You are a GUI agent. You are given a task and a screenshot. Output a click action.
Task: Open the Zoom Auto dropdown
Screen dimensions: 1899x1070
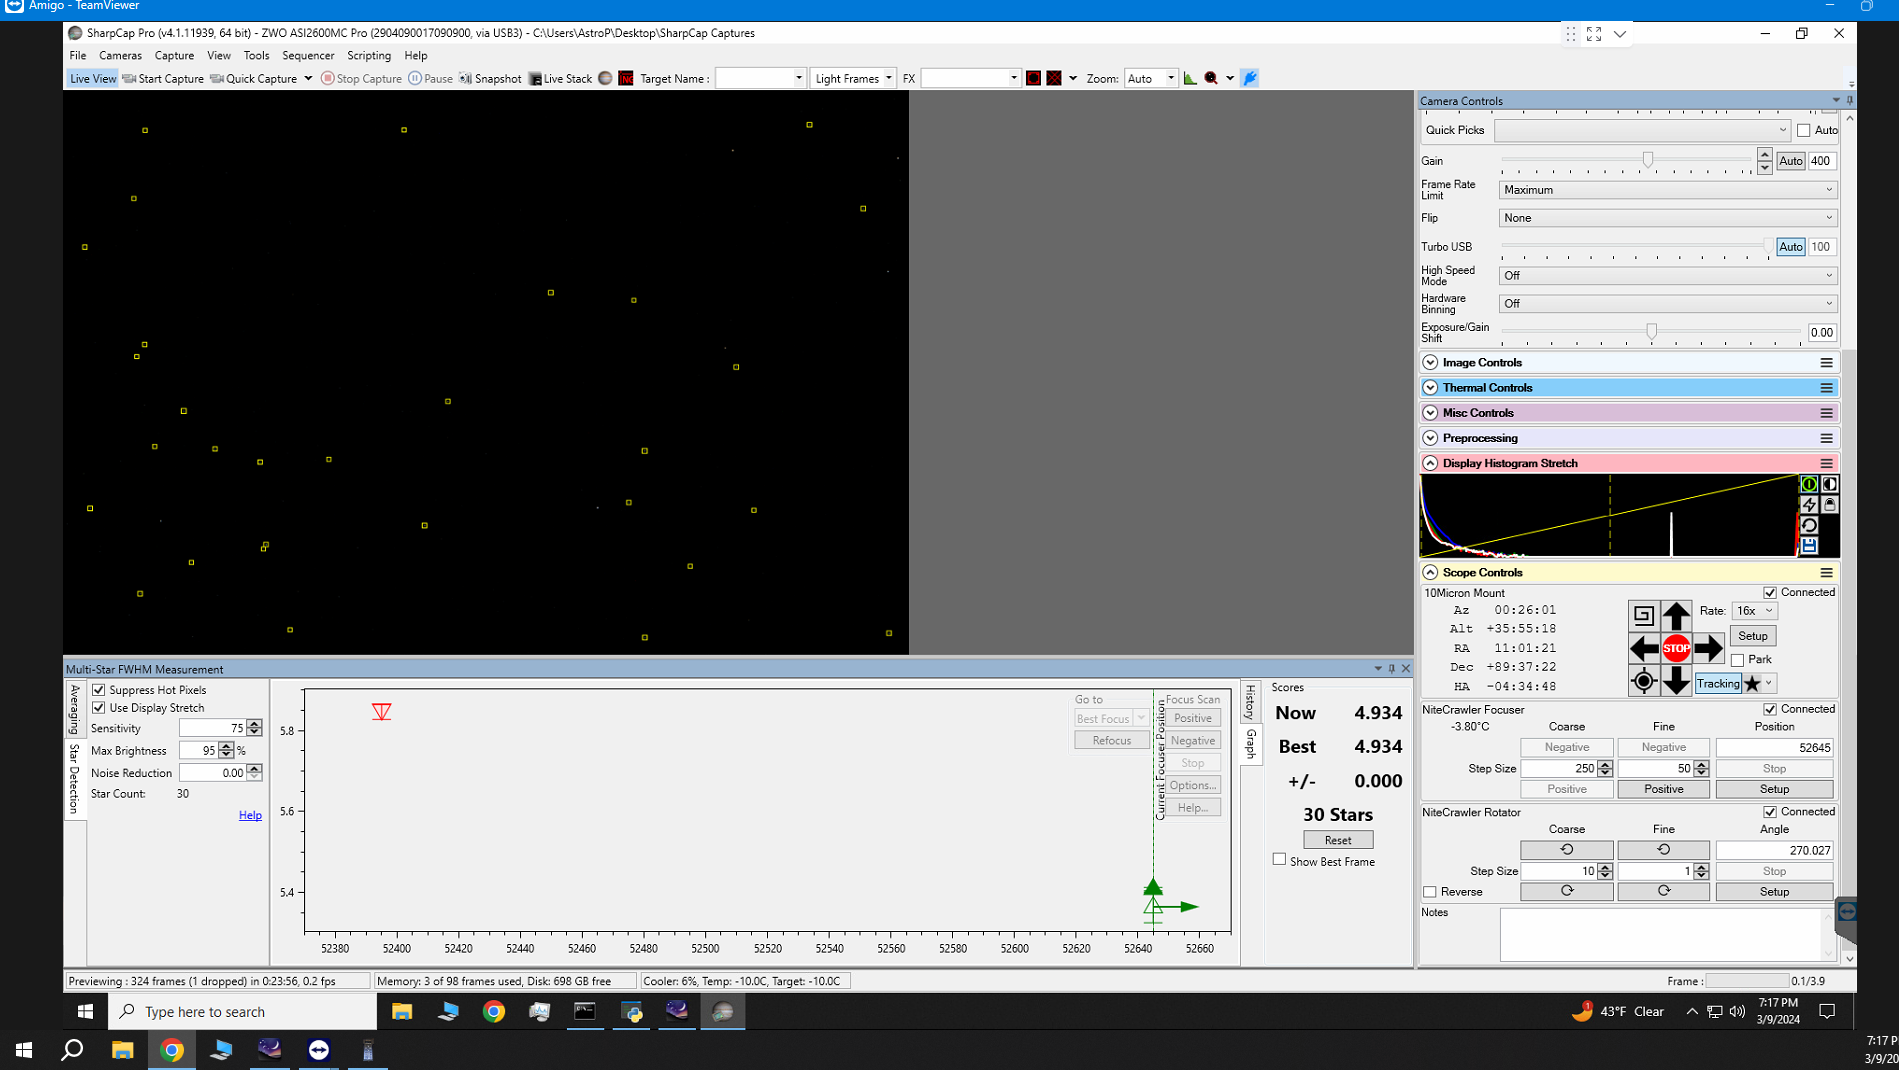pos(1151,78)
